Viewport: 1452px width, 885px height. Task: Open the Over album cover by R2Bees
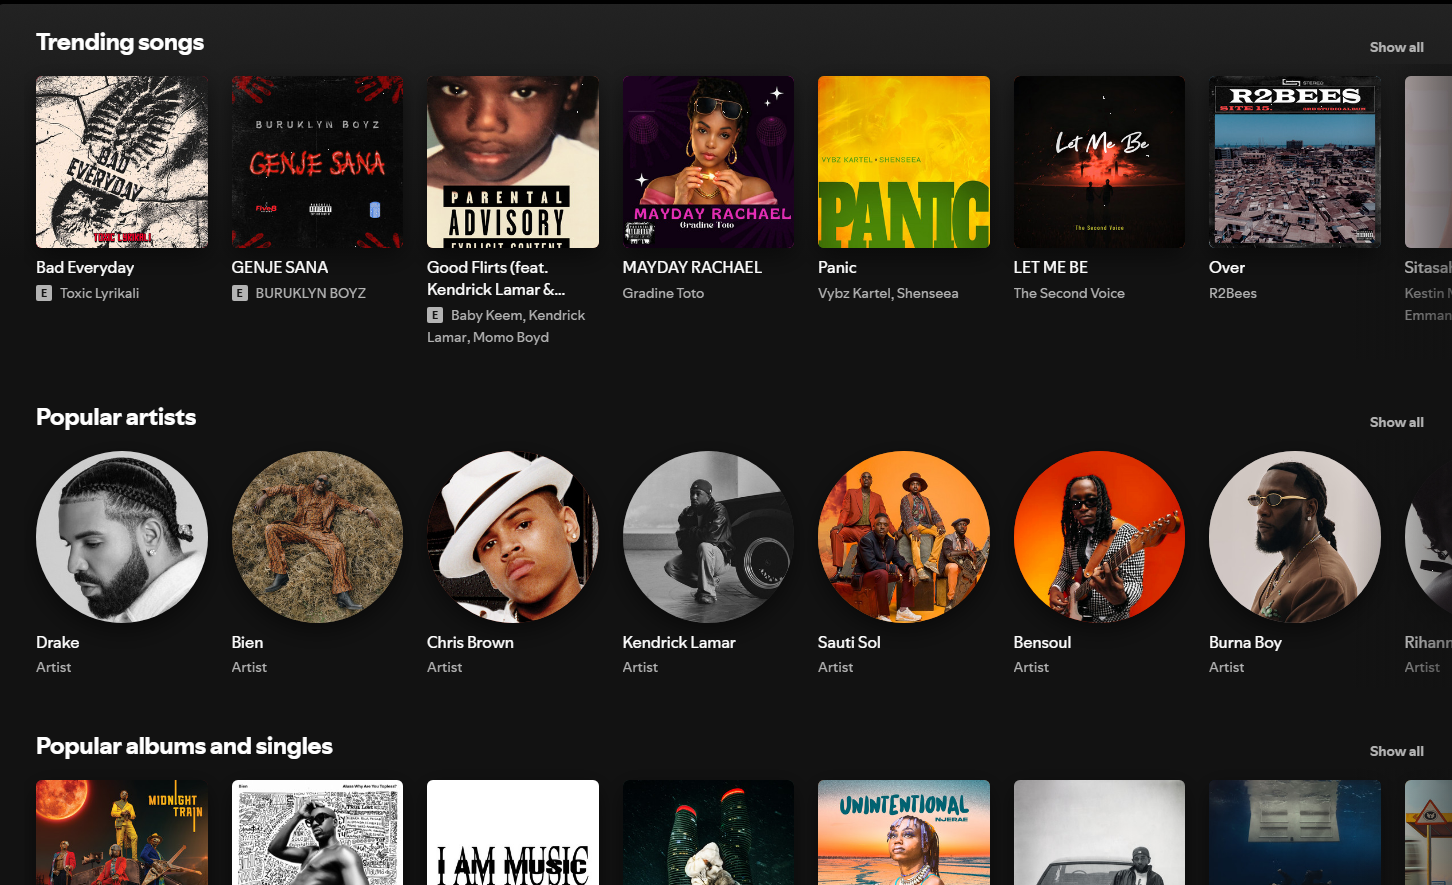(1294, 161)
